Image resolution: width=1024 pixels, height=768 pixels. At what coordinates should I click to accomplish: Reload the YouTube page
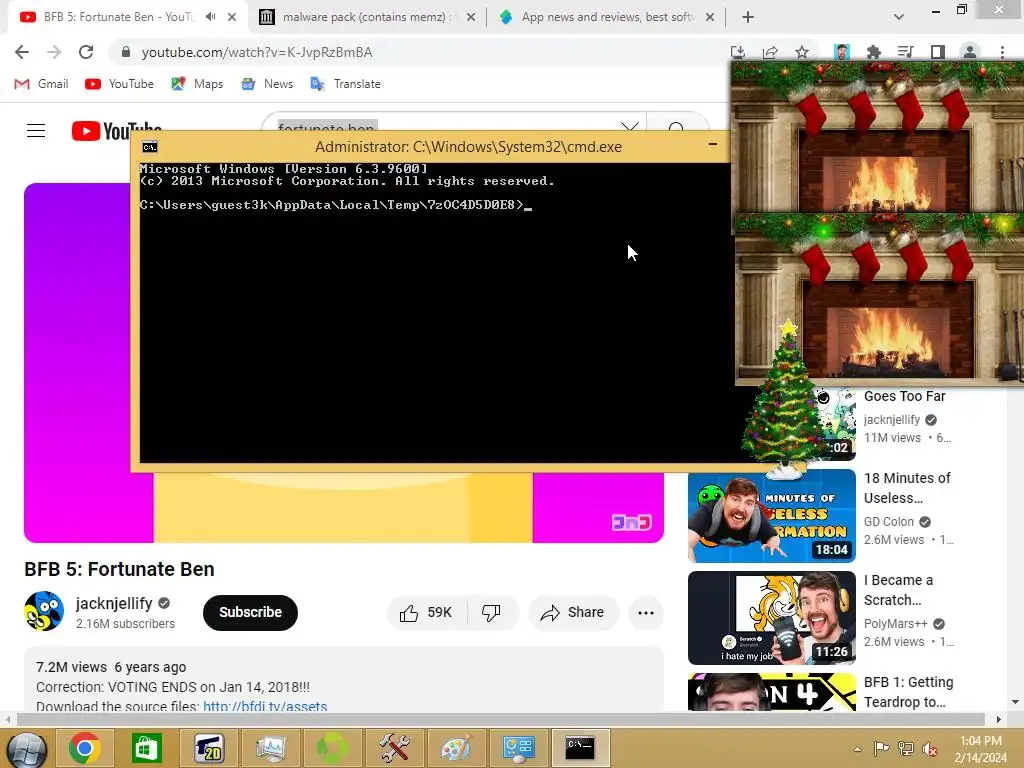tap(86, 52)
